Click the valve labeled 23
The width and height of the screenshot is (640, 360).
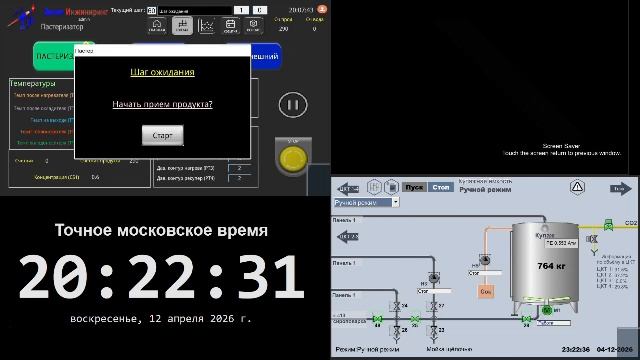[x=433, y=331]
